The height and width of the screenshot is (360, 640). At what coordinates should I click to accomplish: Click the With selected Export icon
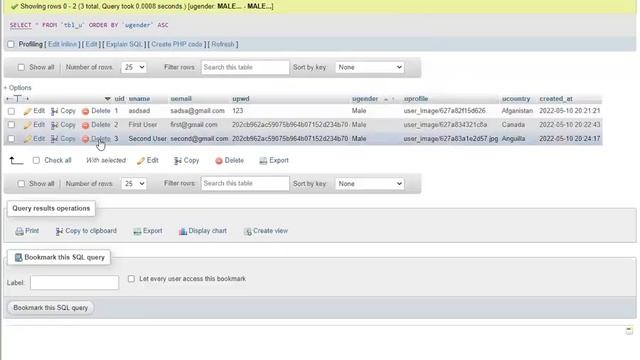263,161
